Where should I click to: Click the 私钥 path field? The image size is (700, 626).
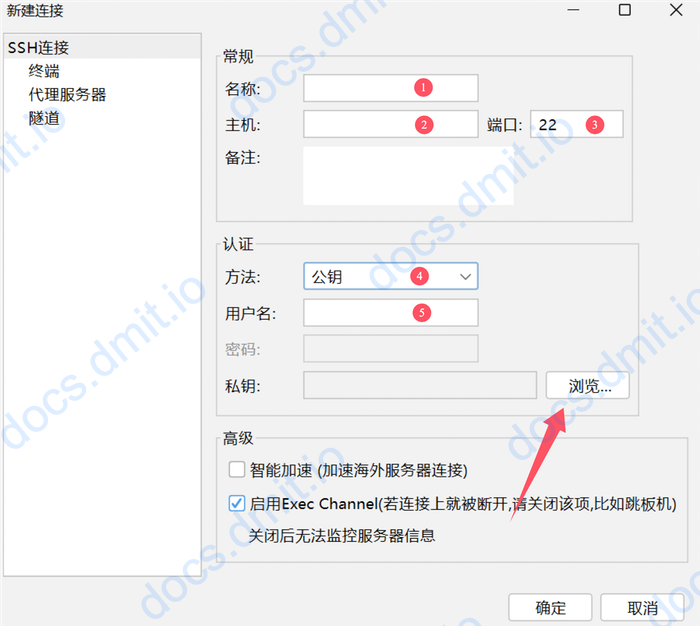(x=420, y=386)
